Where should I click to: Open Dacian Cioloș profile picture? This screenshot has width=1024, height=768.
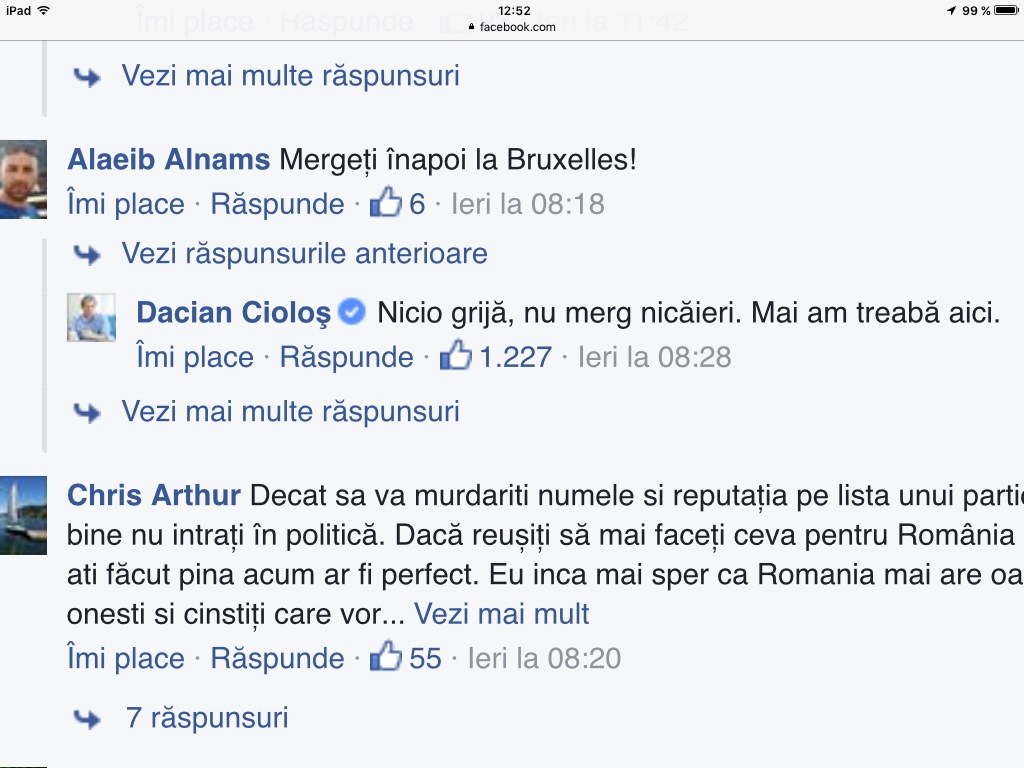point(91,318)
